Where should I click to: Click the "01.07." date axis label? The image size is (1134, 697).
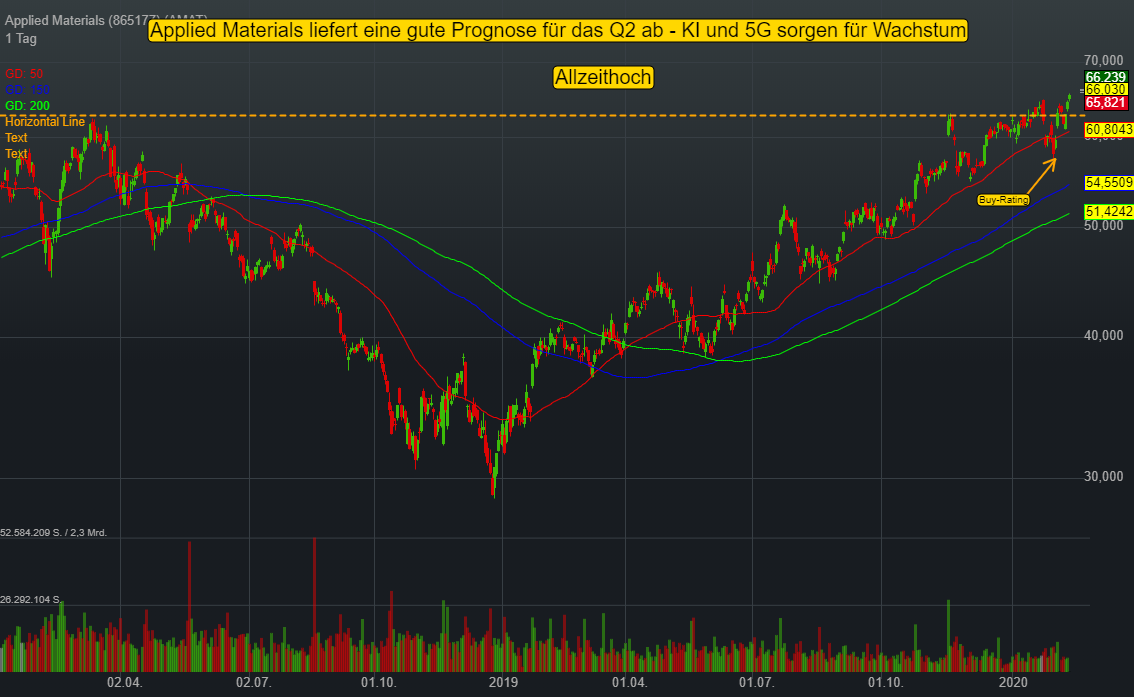coord(756,683)
